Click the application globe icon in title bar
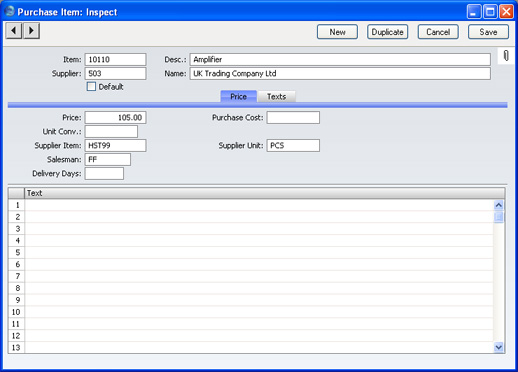The height and width of the screenshot is (372, 518). 10,11
